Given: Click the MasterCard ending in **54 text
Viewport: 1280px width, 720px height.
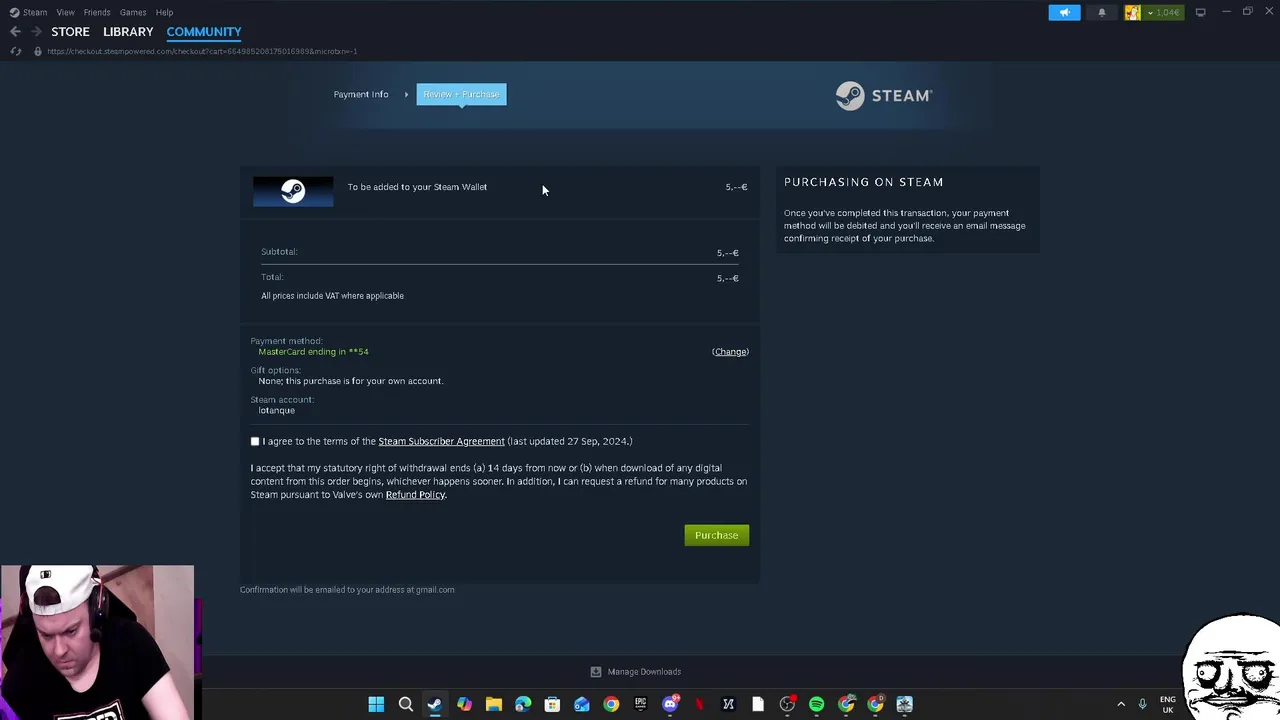Looking at the screenshot, I should (313, 352).
